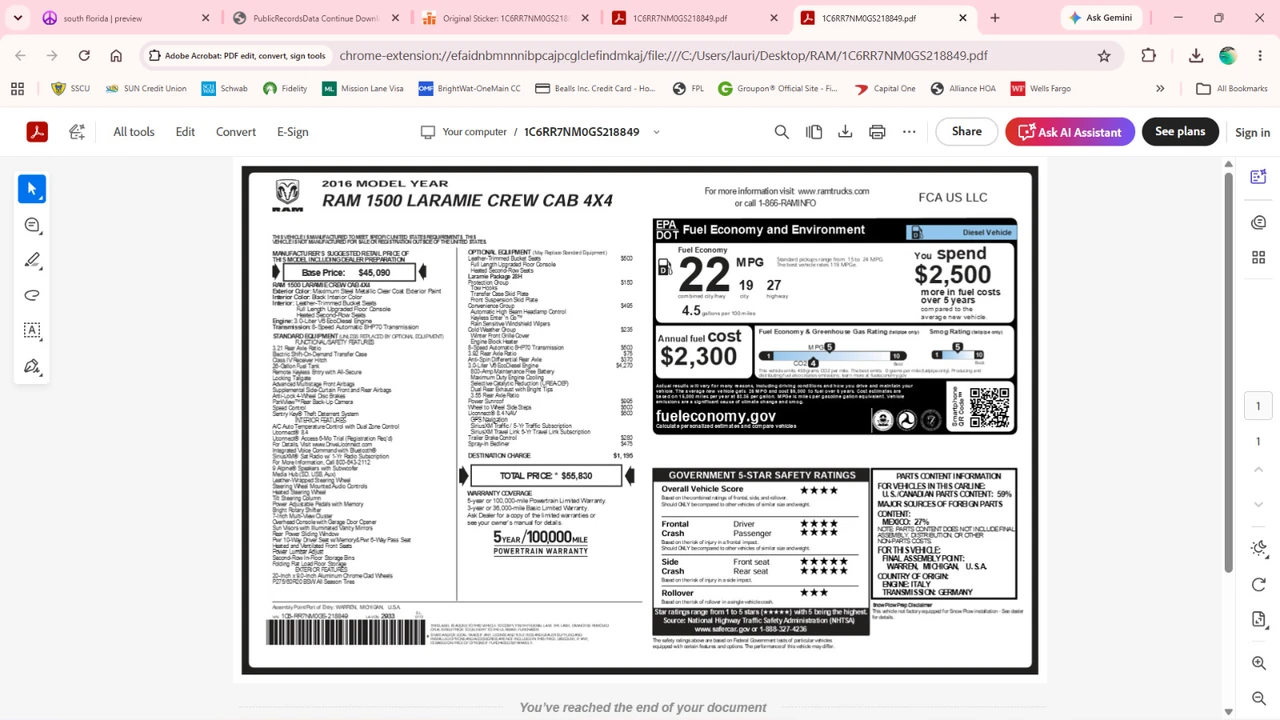Open the FPL bookmark
The height and width of the screenshot is (720, 1280).
pos(688,89)
